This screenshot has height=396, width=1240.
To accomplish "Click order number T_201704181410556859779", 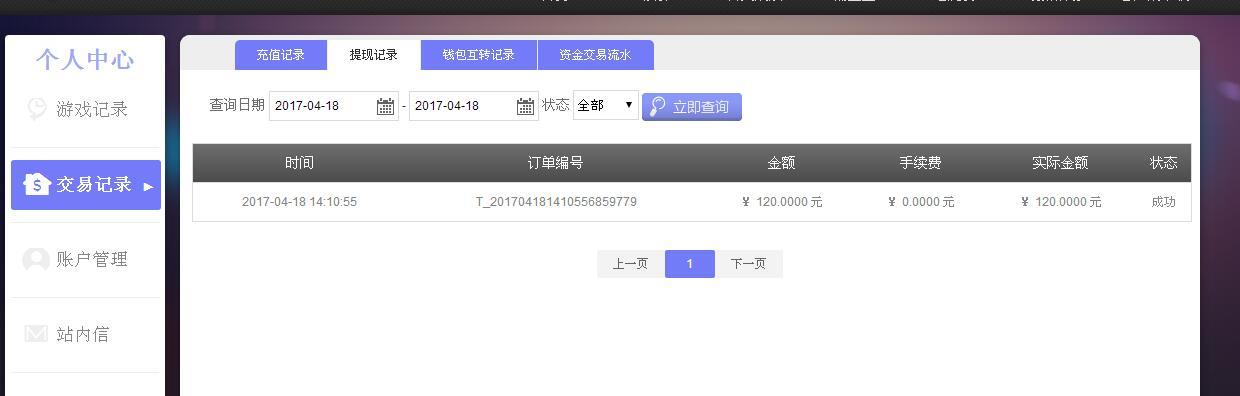I will 556,202.
